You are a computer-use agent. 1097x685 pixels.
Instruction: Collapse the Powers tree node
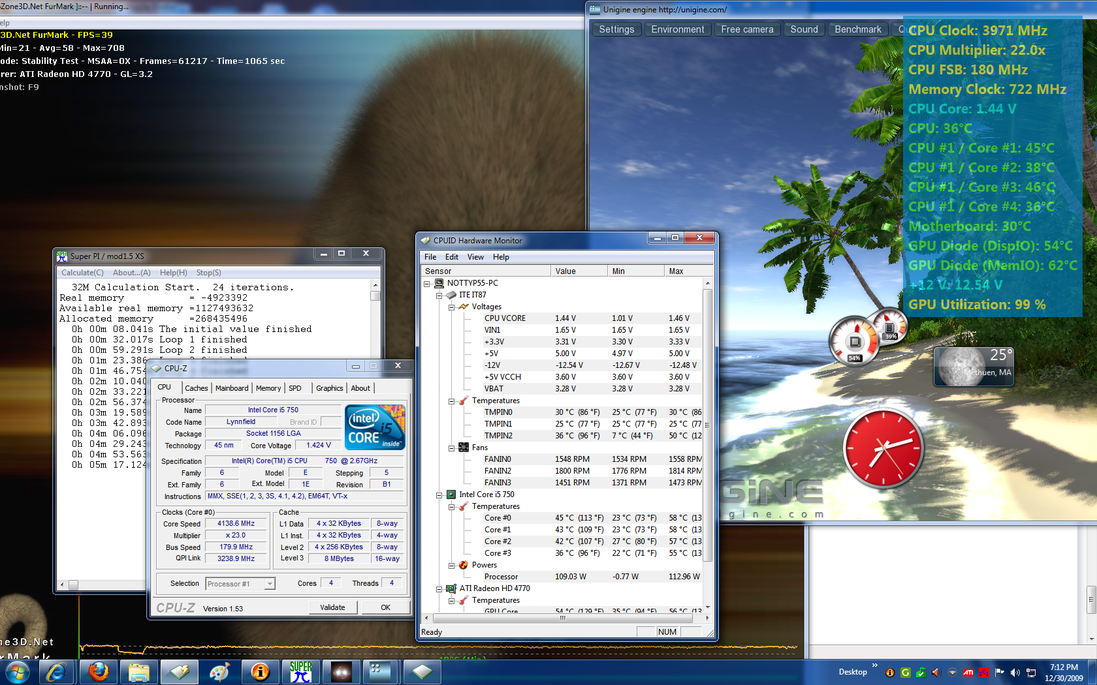click(x=451, y=565)
